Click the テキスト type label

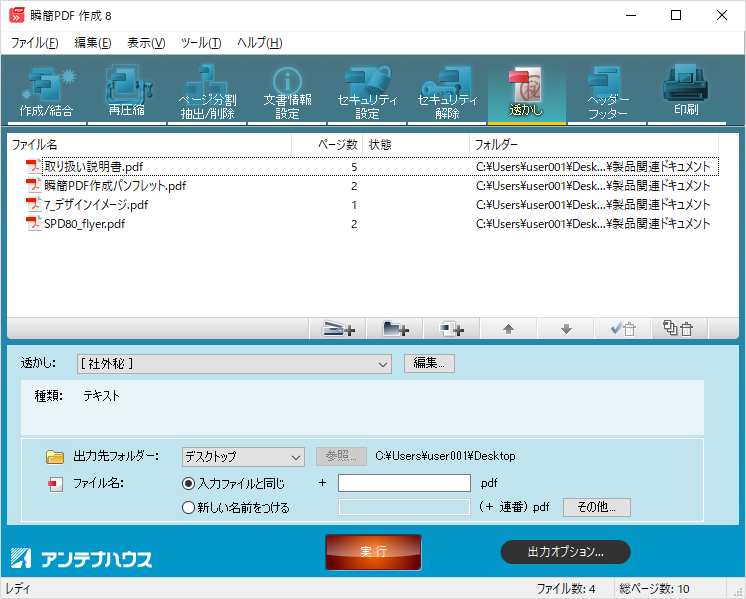point(101,396)
